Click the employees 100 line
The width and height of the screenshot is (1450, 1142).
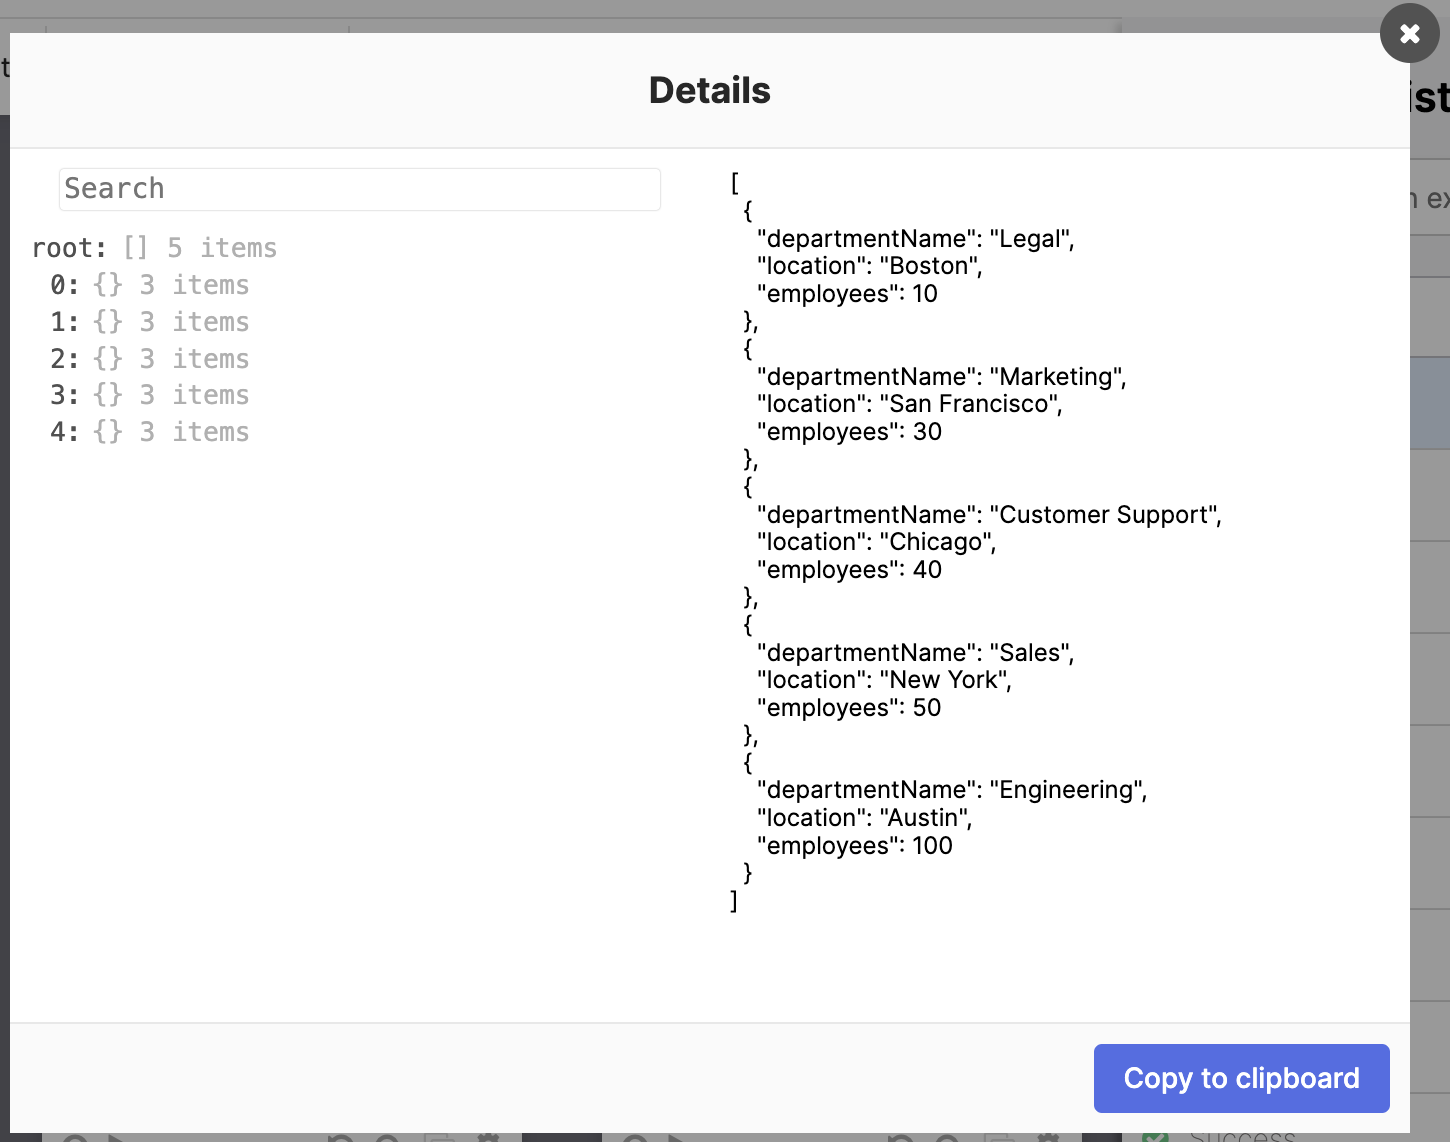click(x=854, y=846)
